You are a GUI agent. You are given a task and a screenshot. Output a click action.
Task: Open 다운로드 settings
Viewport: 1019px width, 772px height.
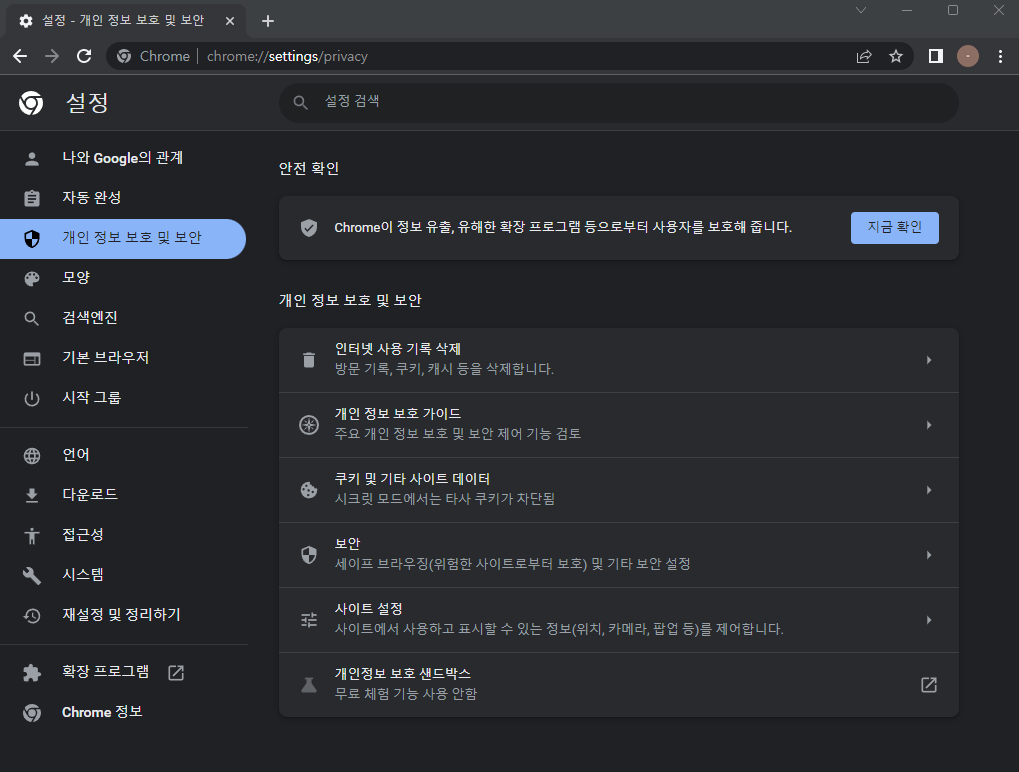click(x=123, y=495)
